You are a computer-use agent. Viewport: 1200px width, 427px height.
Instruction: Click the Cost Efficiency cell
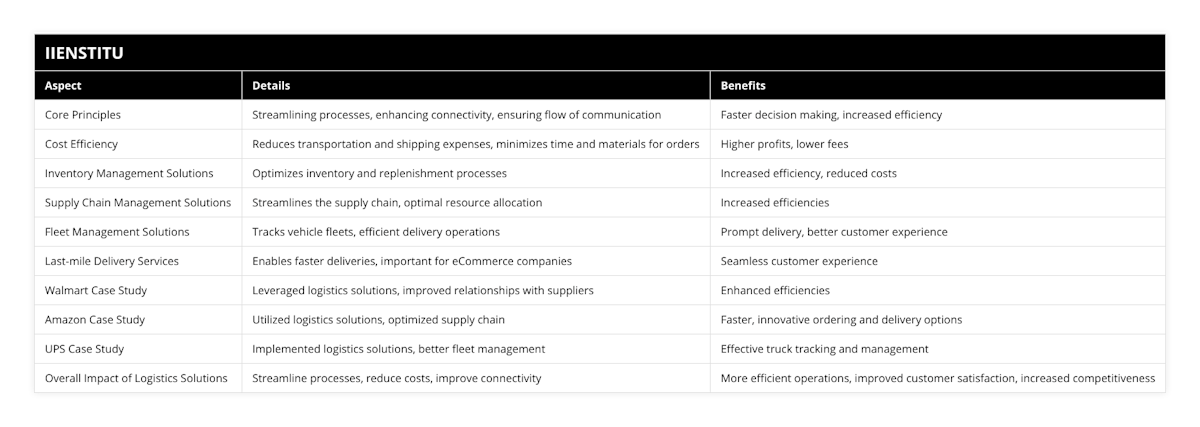[x=81, y=144]
